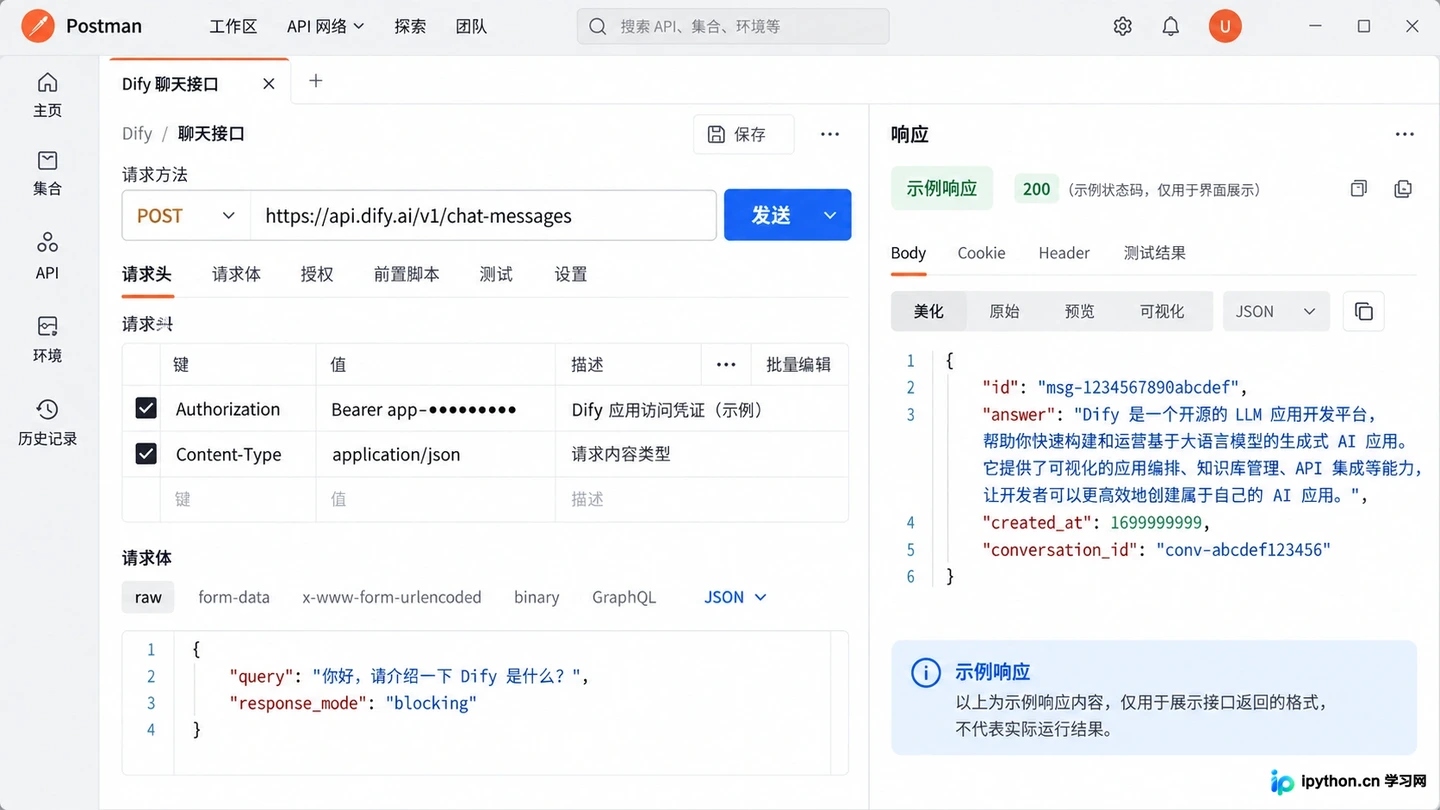Select the GraphQL body type

(x=624, y=597)
